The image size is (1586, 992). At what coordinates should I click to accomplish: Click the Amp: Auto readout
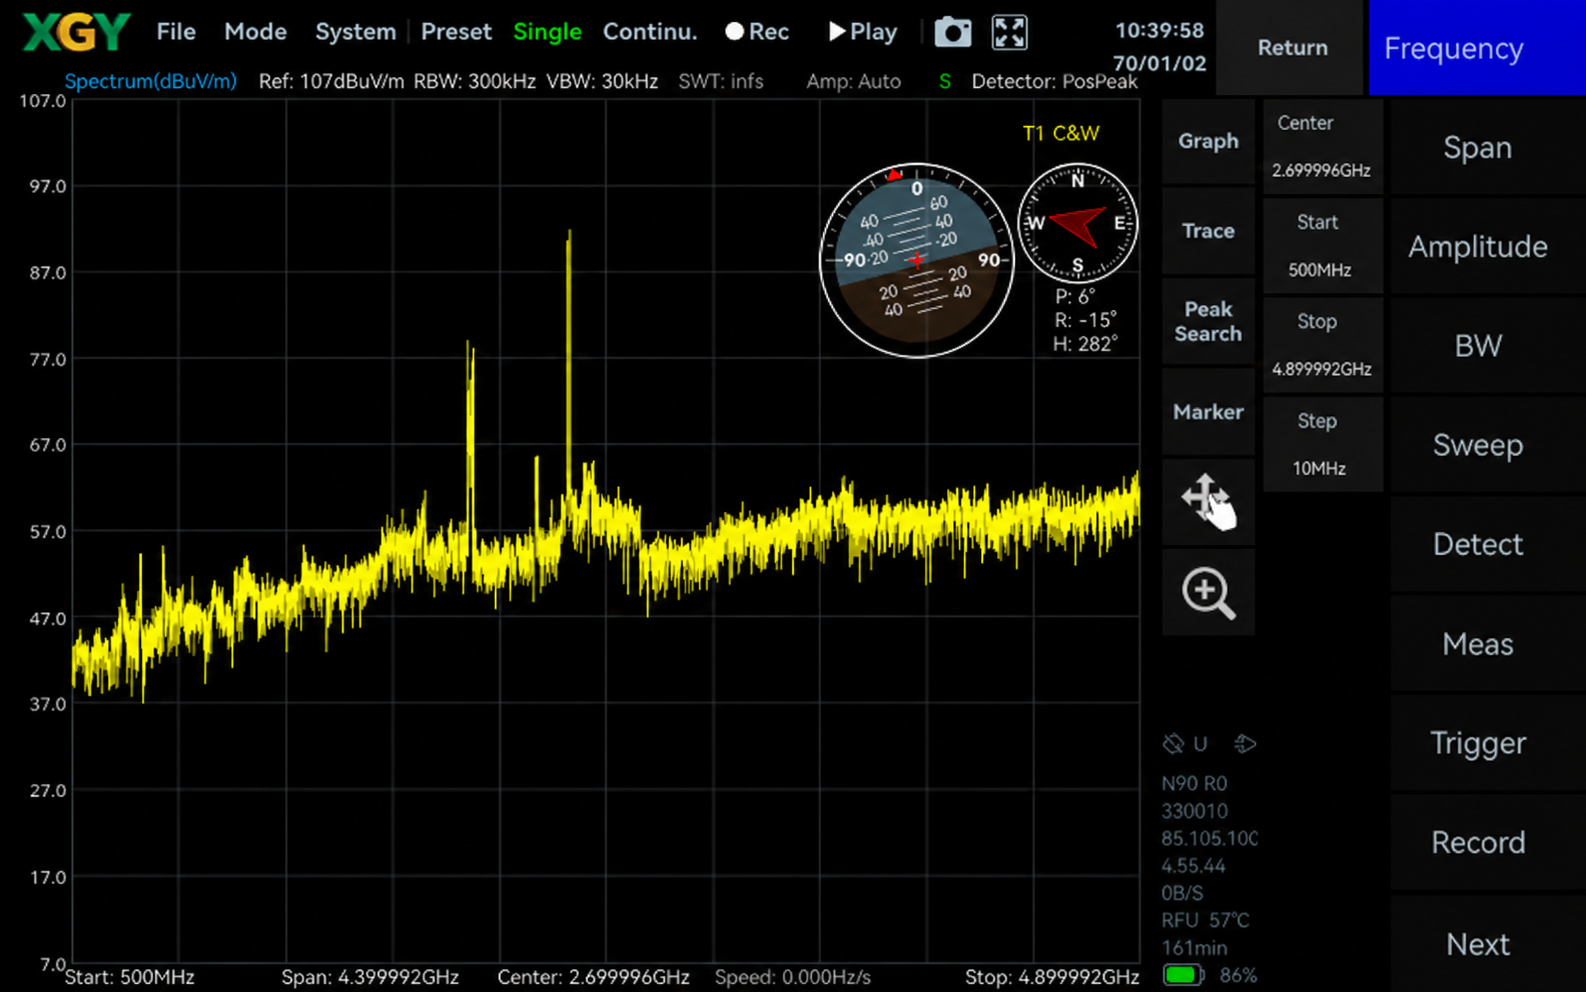853,81
